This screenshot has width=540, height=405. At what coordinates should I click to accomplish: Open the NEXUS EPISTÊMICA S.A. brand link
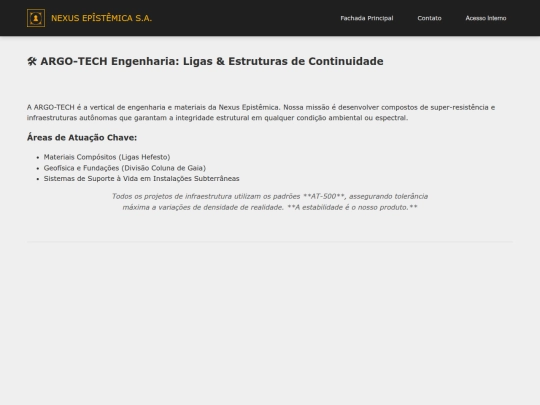89,18
